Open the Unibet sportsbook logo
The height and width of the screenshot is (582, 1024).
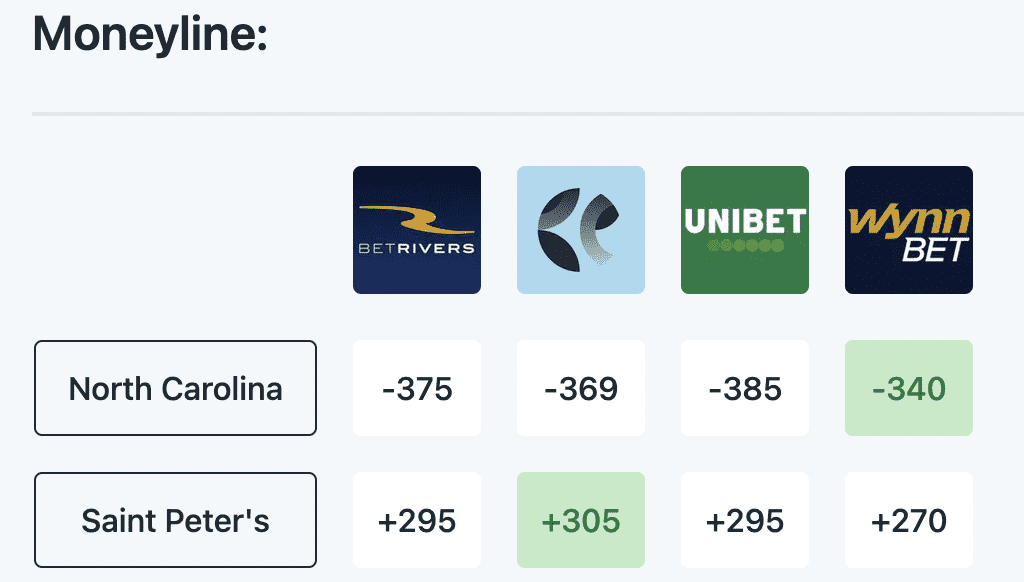744,230
